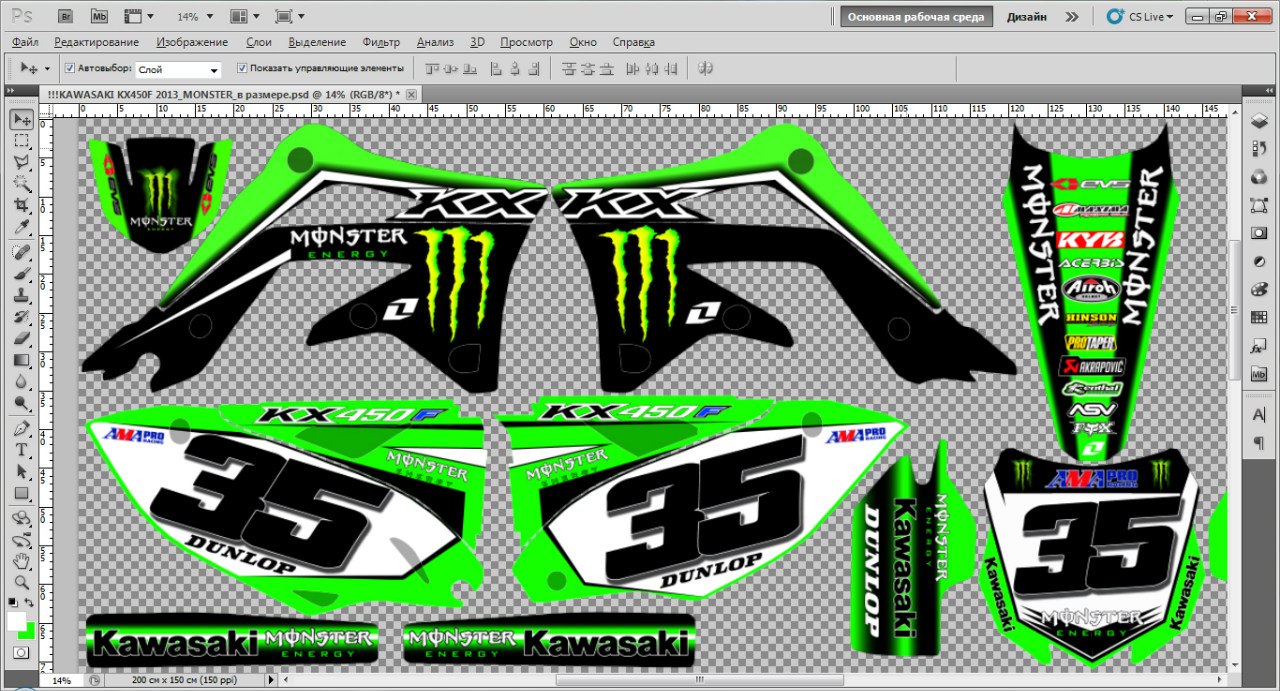This screenshot has width=1280, height=691.
Task: Open the Layers panel icon
Action: (x=1259, y=121)
